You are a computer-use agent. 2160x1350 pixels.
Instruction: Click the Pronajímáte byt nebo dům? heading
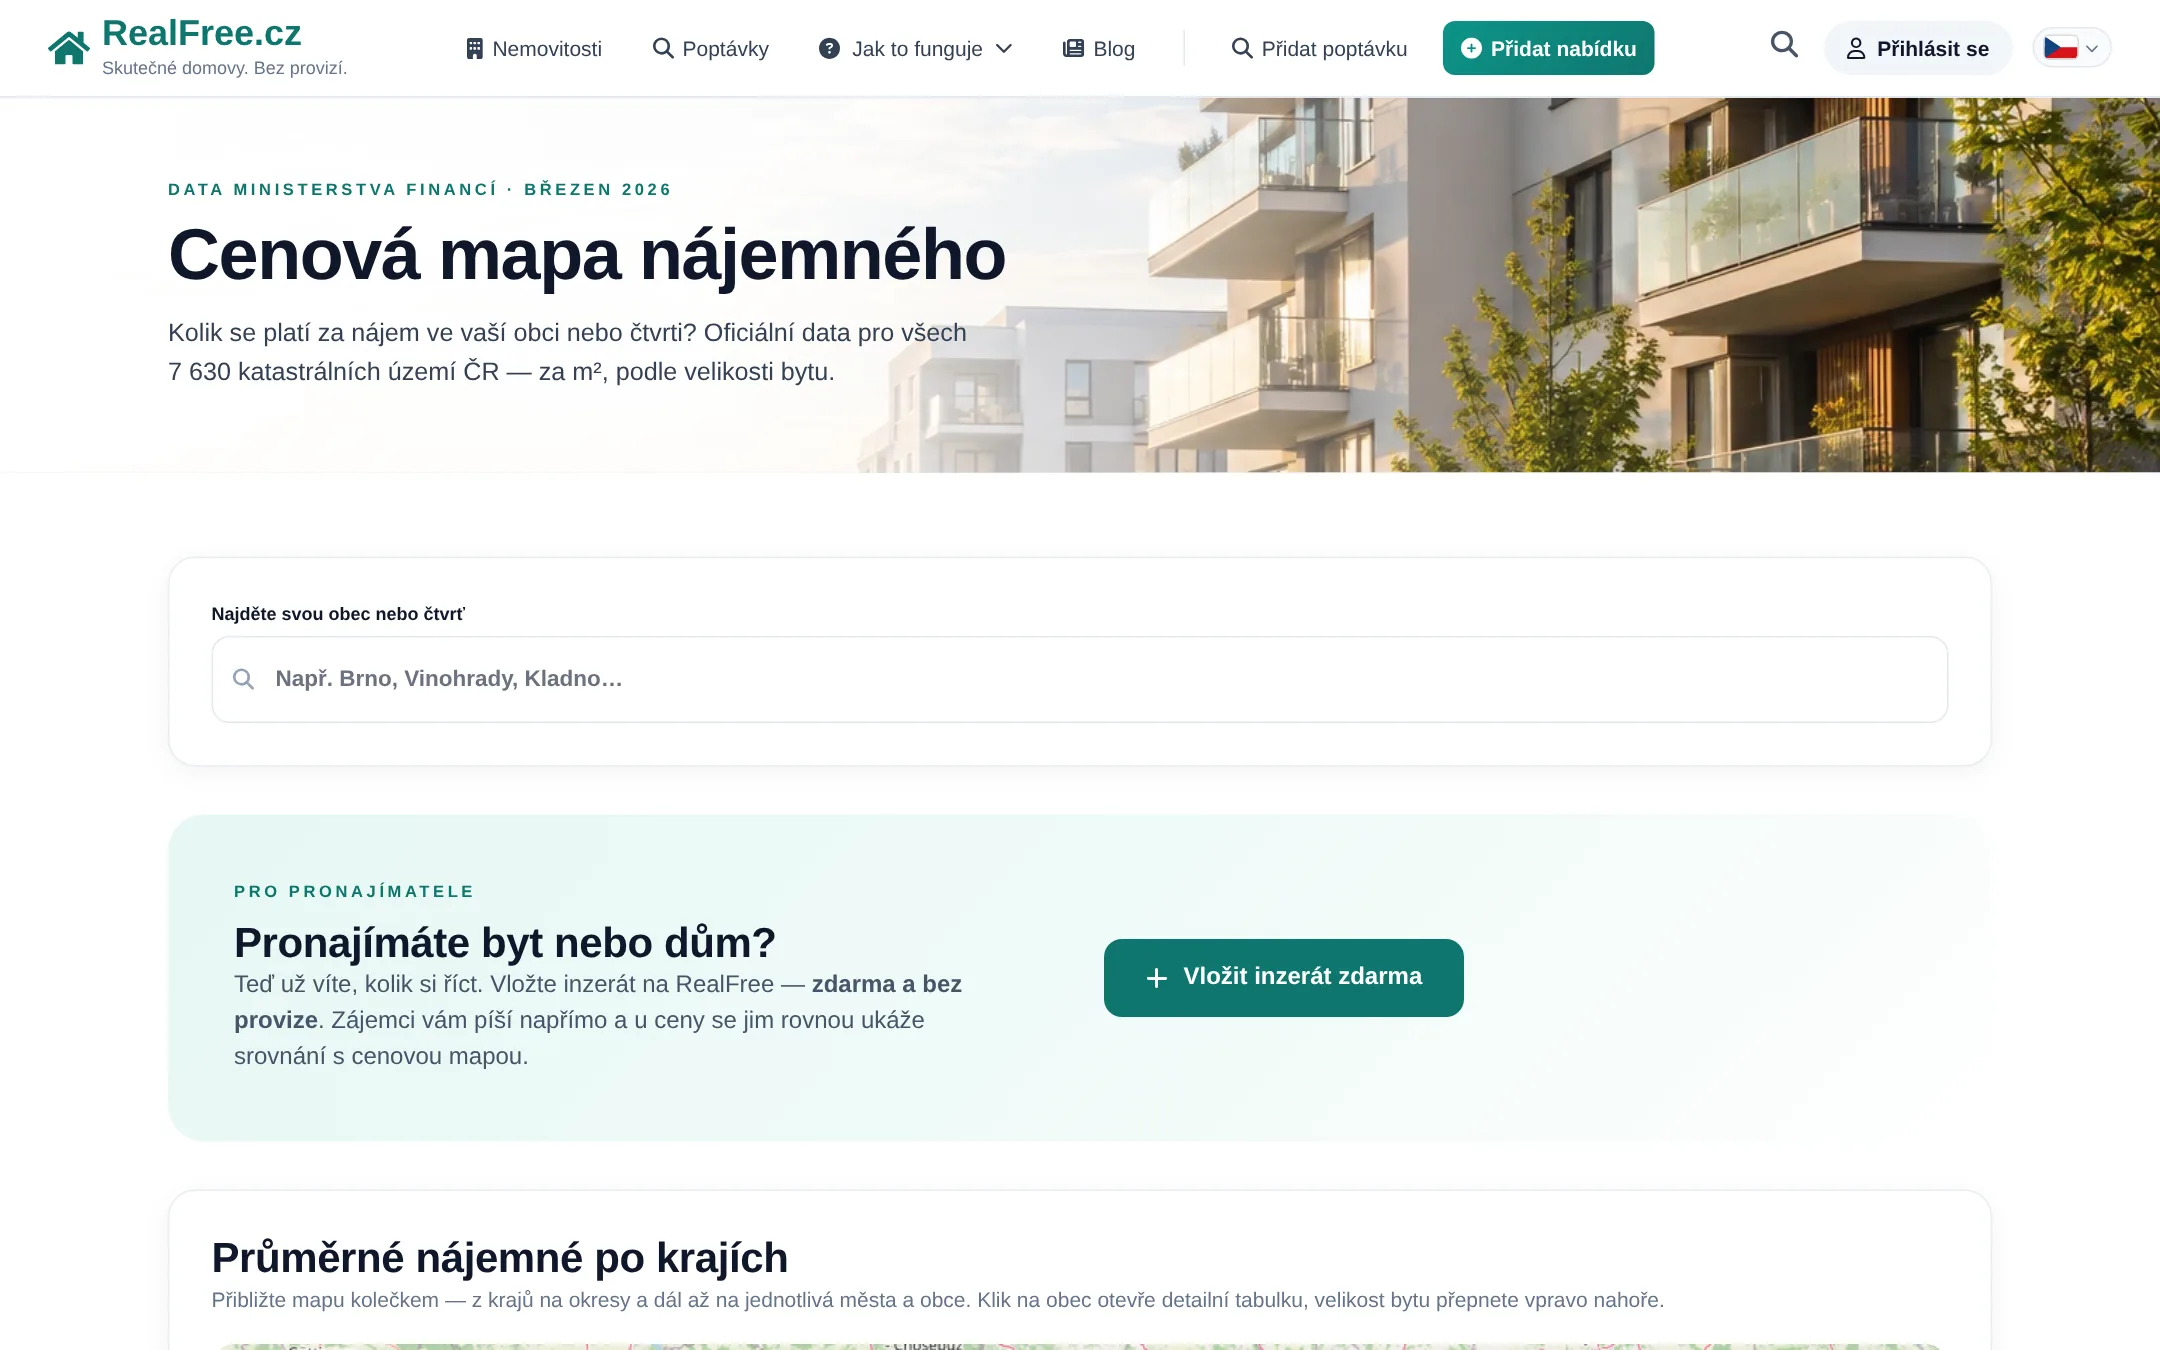pos(505,942)
